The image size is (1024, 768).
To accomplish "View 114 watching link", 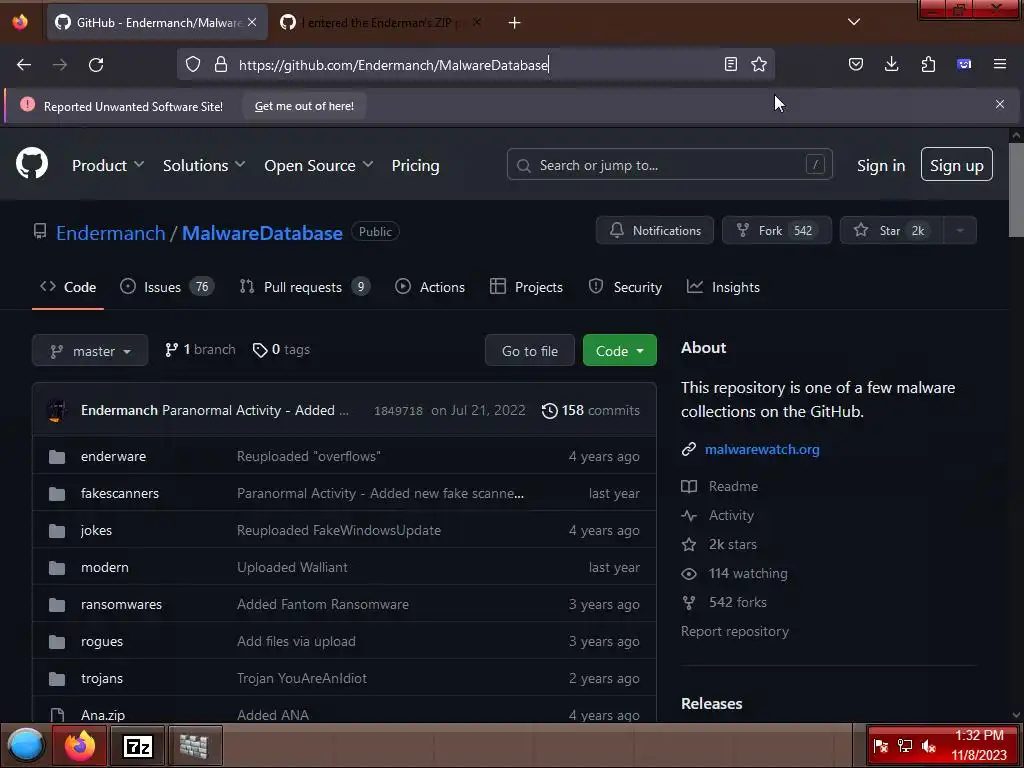I will [x=748, y=573].
